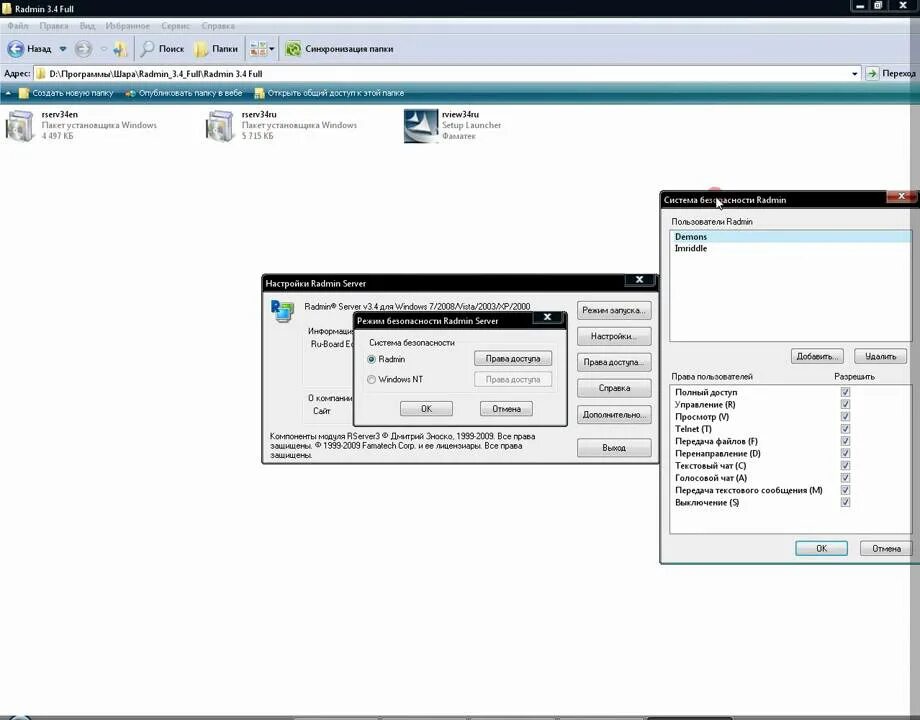Click Дополнительно button
The image size is (920, 720).
[x=614, y=414]
